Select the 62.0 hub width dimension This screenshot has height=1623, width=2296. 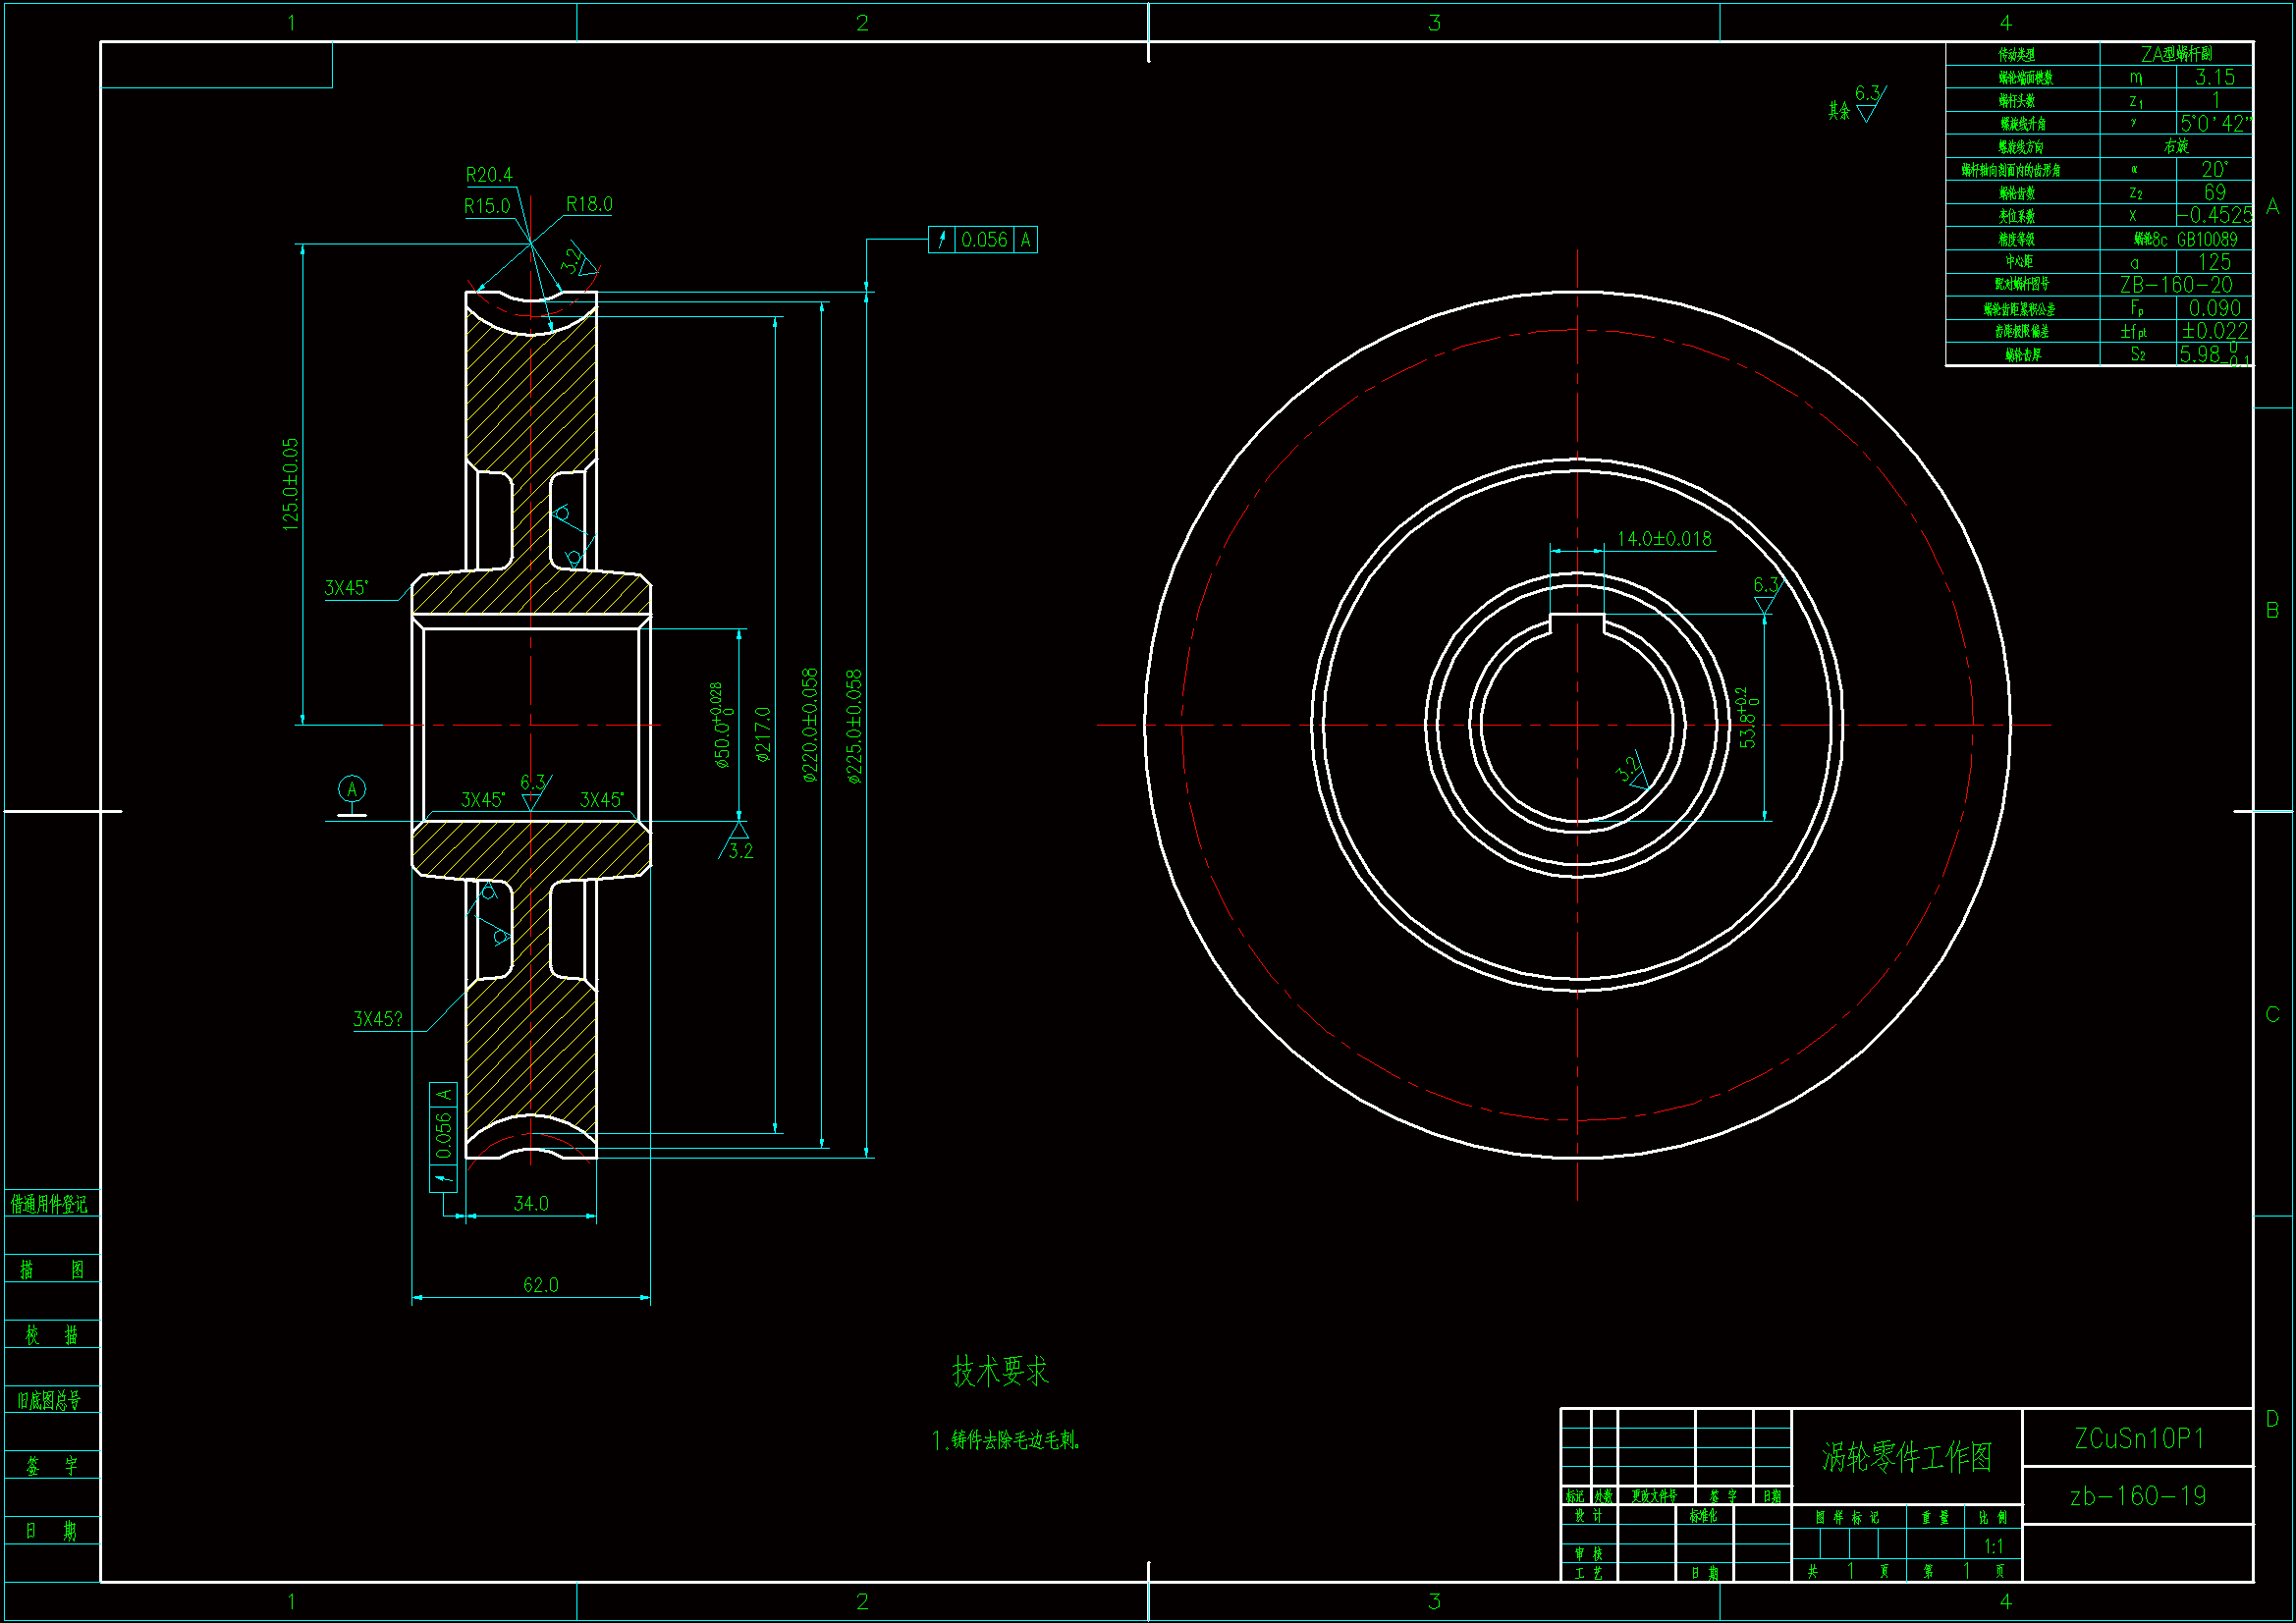click(x=540, y=1285)
